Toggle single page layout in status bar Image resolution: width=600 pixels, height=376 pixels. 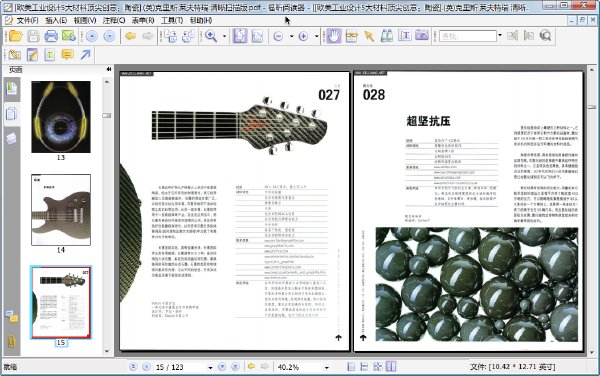coord(351,366)
